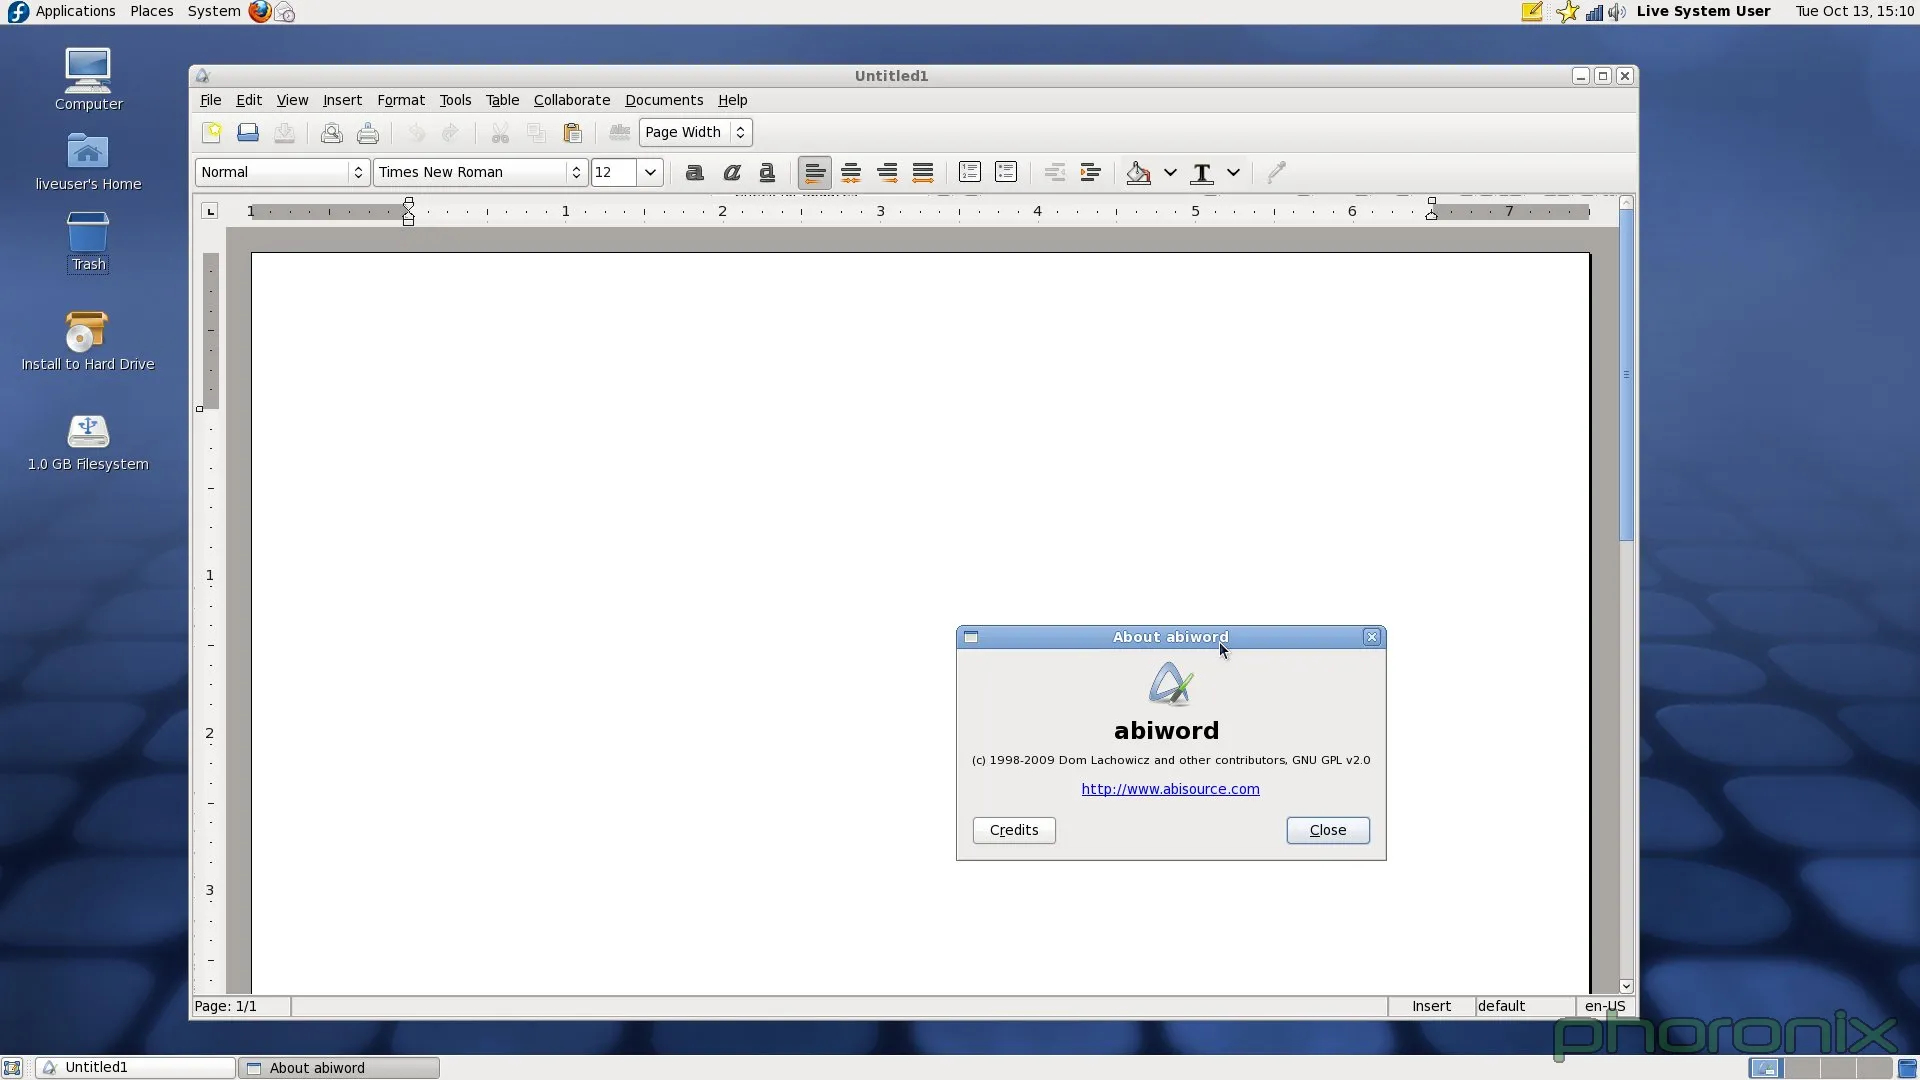Open the Page Width zoom dropdown
Image resolution: width=1920 pixels, height=1080 pixels.
pyautogui.click(x=696, y=132)
